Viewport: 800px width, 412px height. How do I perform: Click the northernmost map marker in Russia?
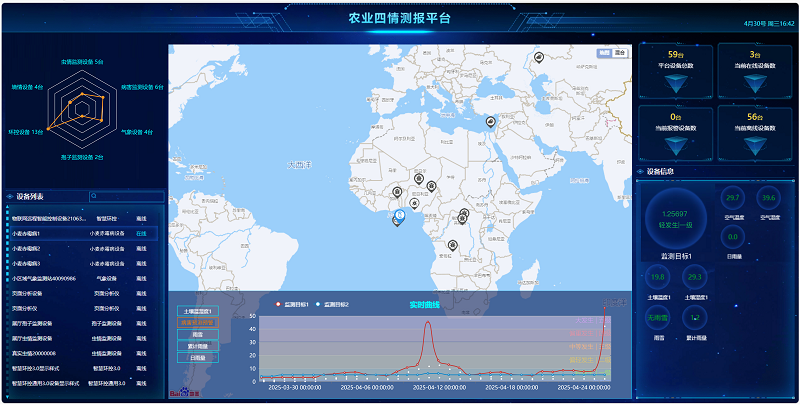coord(539,57)
